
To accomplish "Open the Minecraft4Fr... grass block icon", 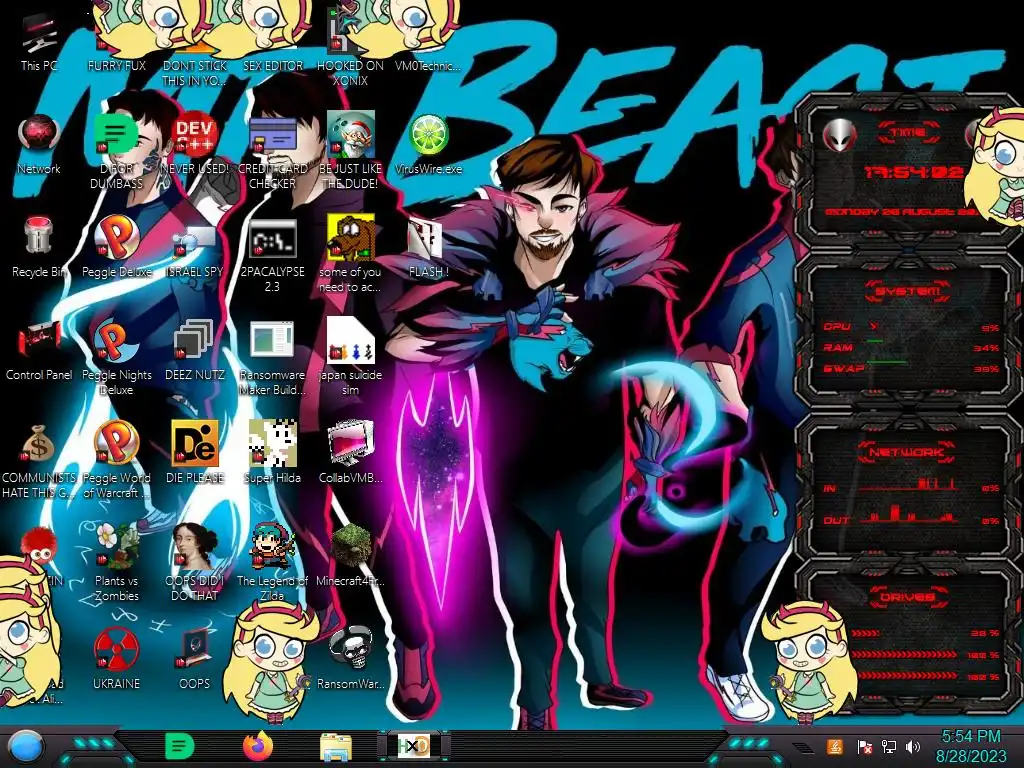I will [x=350, y=556].
